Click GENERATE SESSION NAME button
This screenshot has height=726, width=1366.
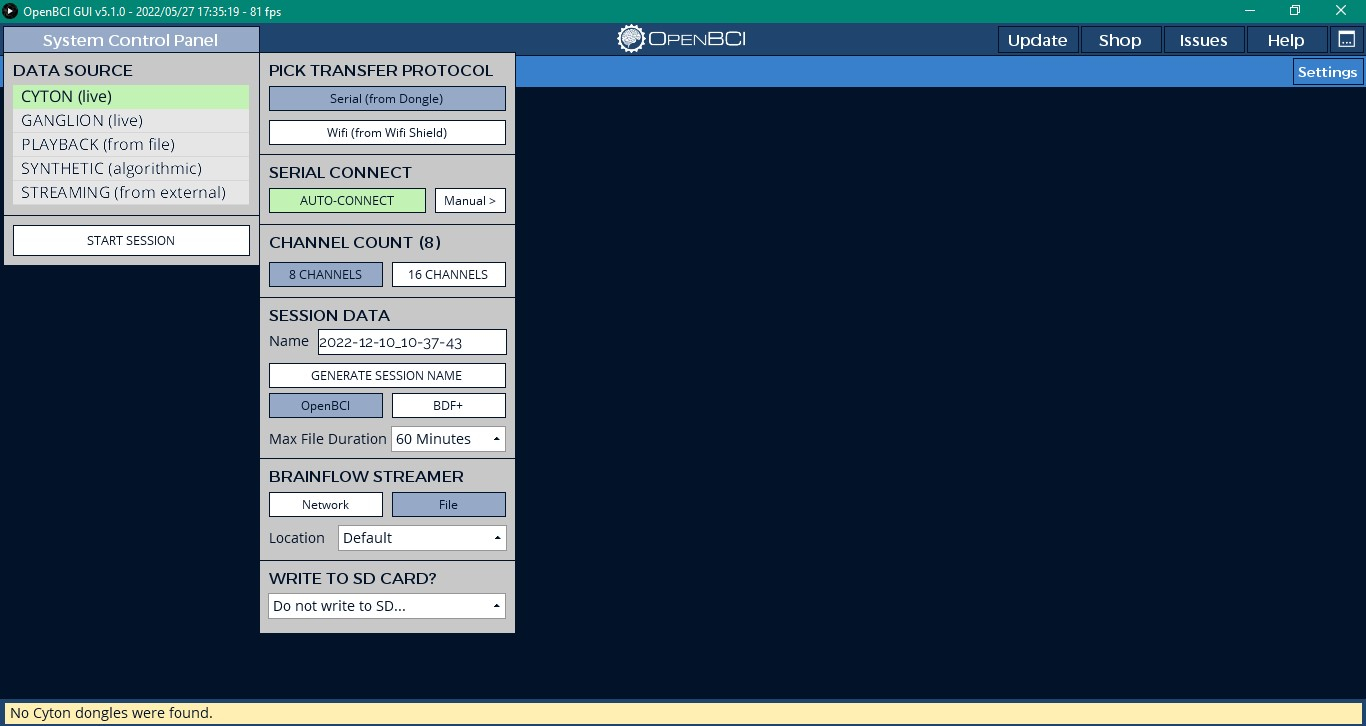(387, 376)
